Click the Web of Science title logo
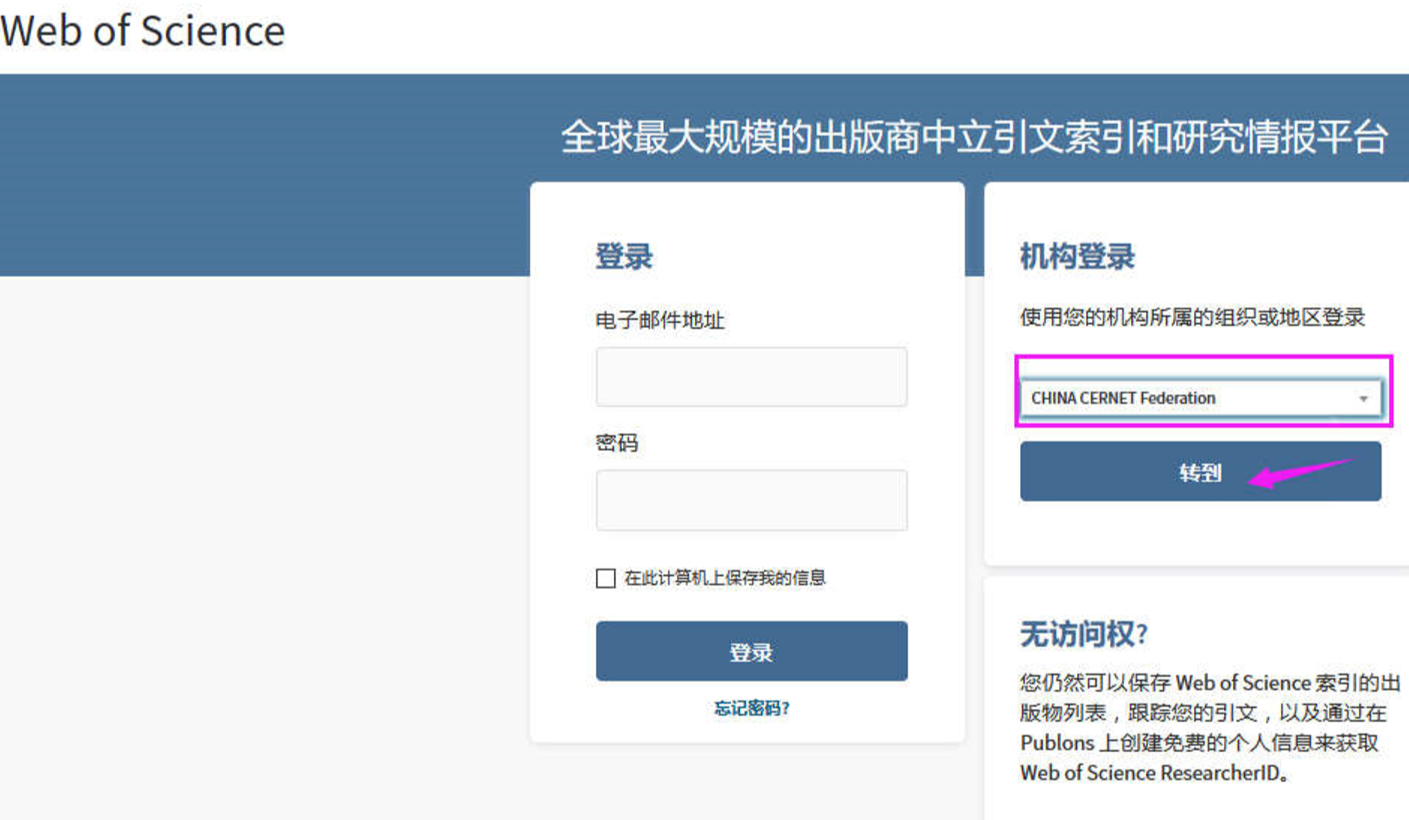This screenshot has height=820, width=1409. tap(142, 30)
